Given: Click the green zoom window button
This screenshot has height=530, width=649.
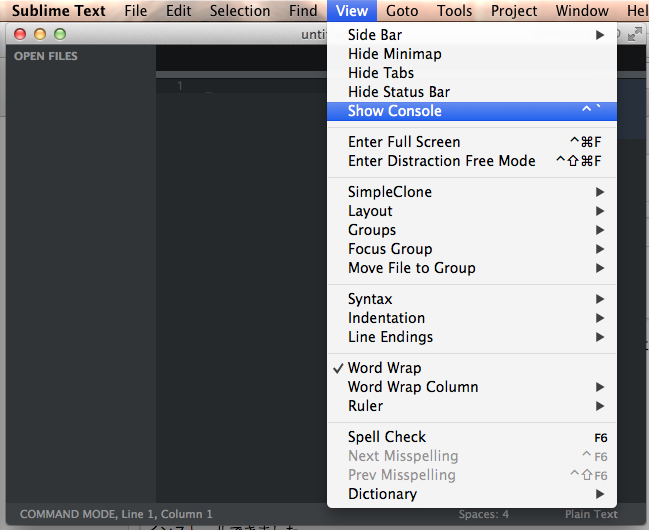Looking at the screenshot, I should coord(60,34).
